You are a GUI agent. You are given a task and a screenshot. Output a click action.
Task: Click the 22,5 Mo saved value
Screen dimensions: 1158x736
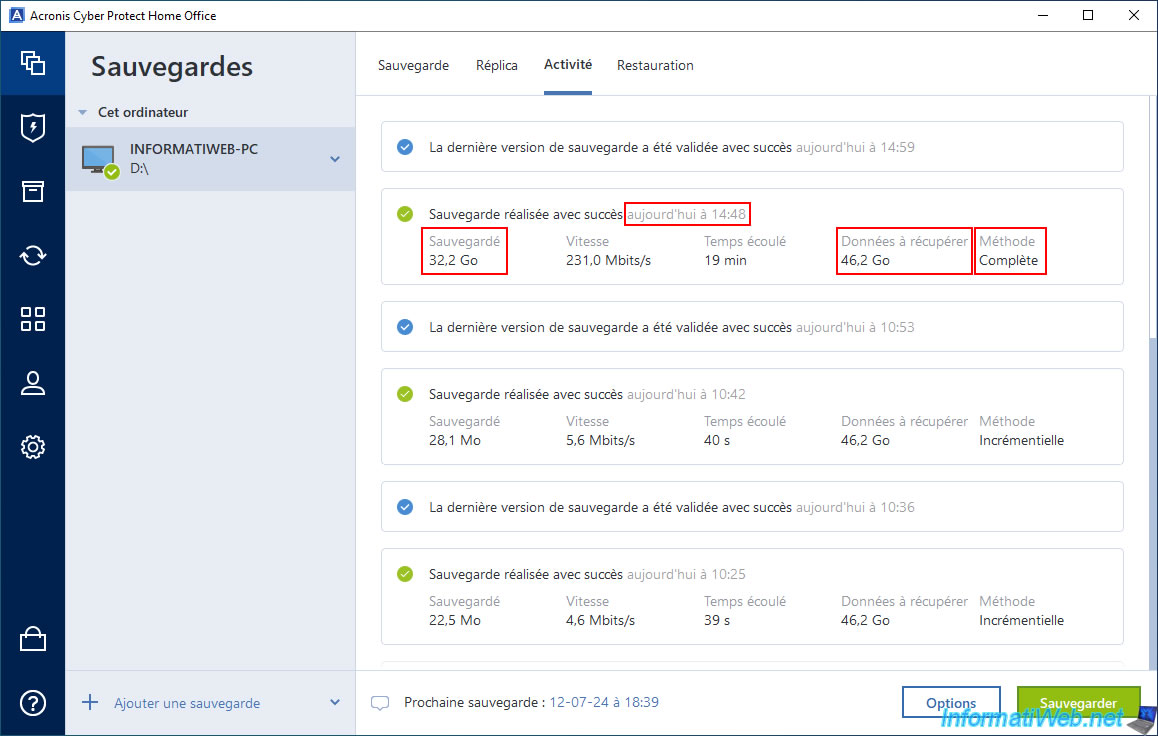455,621
